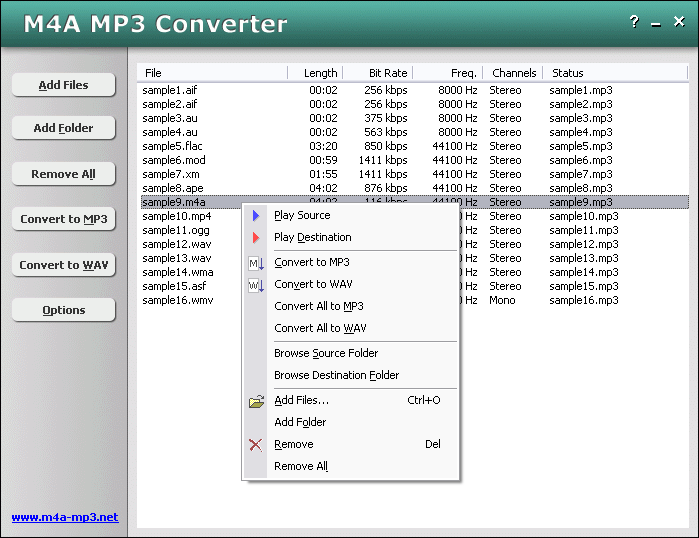Select the sample2.aif file row

415,104
